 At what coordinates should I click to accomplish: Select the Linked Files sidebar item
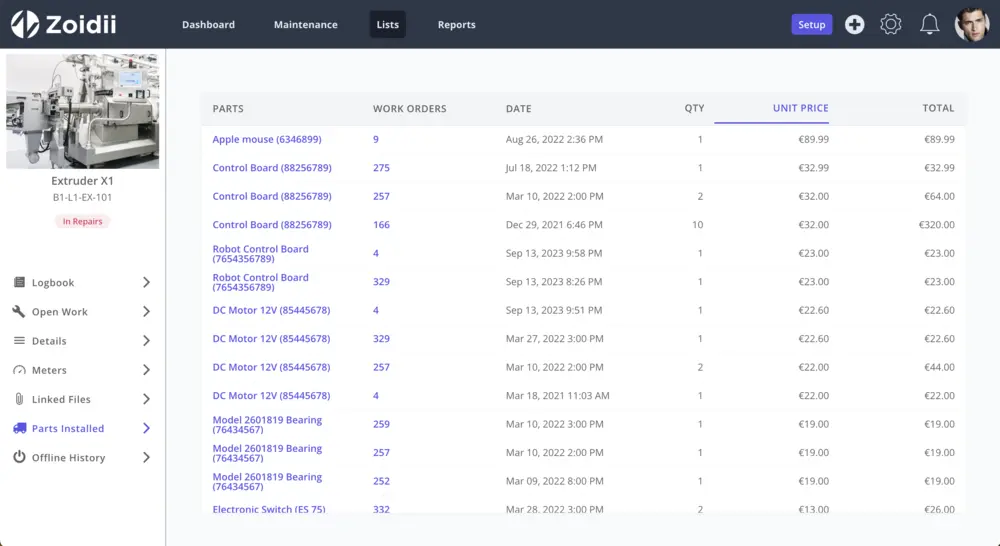click(x=82, y=399)
